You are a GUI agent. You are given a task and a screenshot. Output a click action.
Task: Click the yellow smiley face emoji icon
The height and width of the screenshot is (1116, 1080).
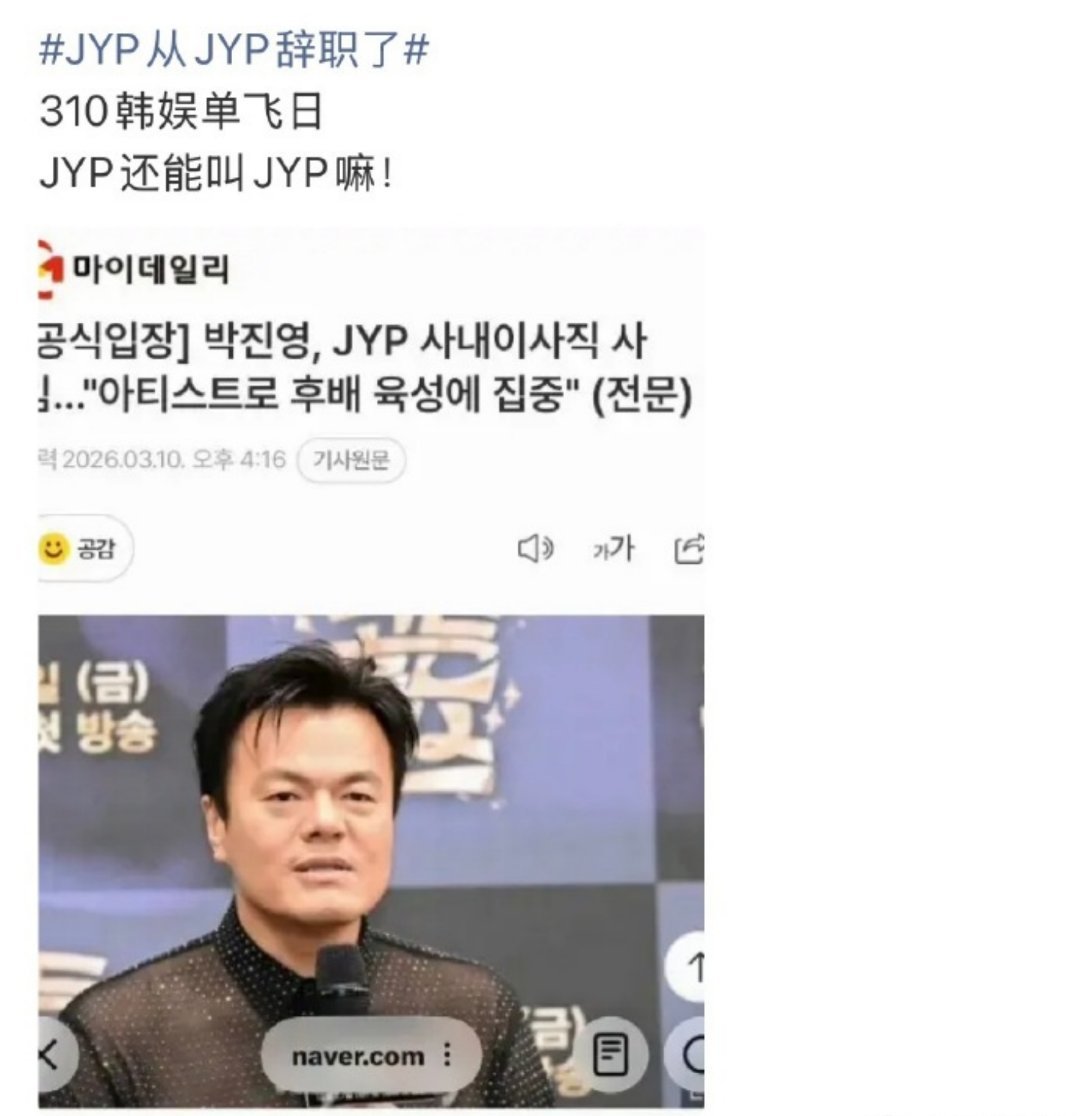pos(54,549)
